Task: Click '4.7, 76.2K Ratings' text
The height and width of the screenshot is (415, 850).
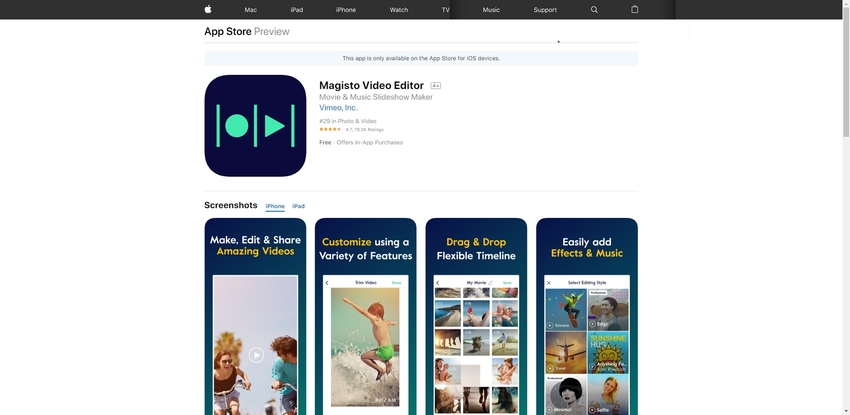Action: [364, 130]
